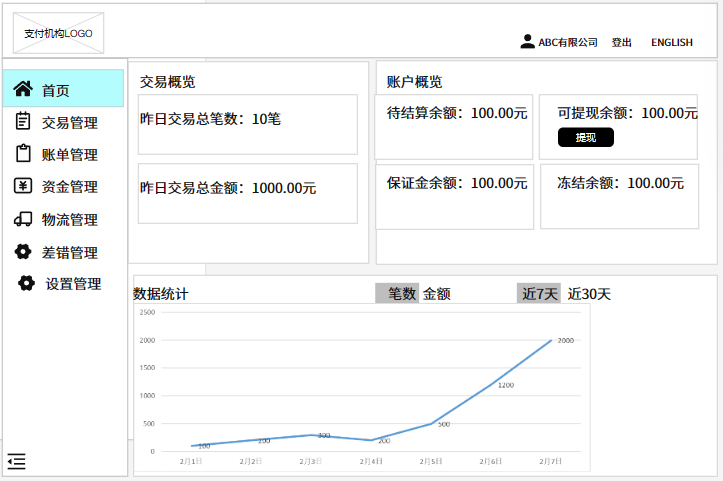Image resolution: width=723 pixels, height=481 pixels.
Task: Click the 500 data point label on the chart line
Action: click(444, 424)
